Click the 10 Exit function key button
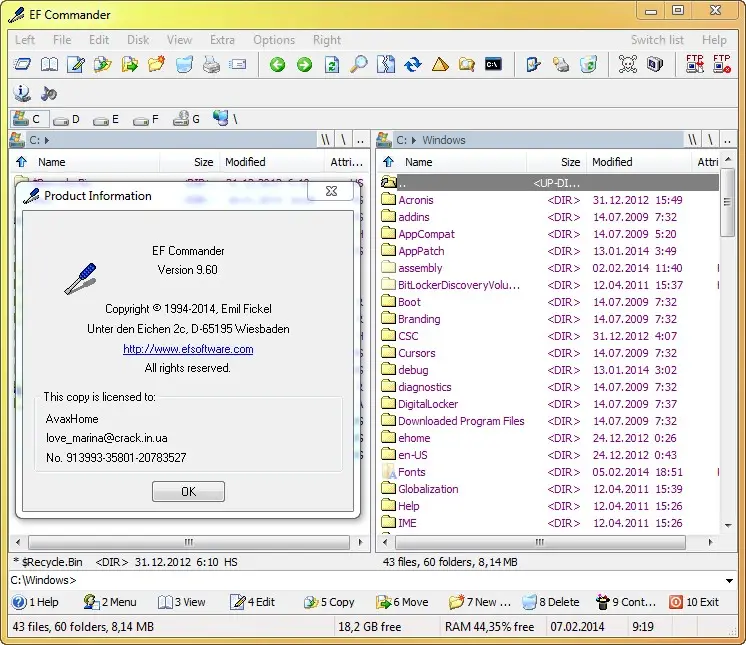Screen dimensions: 746x645 click(x=695, y=602)
